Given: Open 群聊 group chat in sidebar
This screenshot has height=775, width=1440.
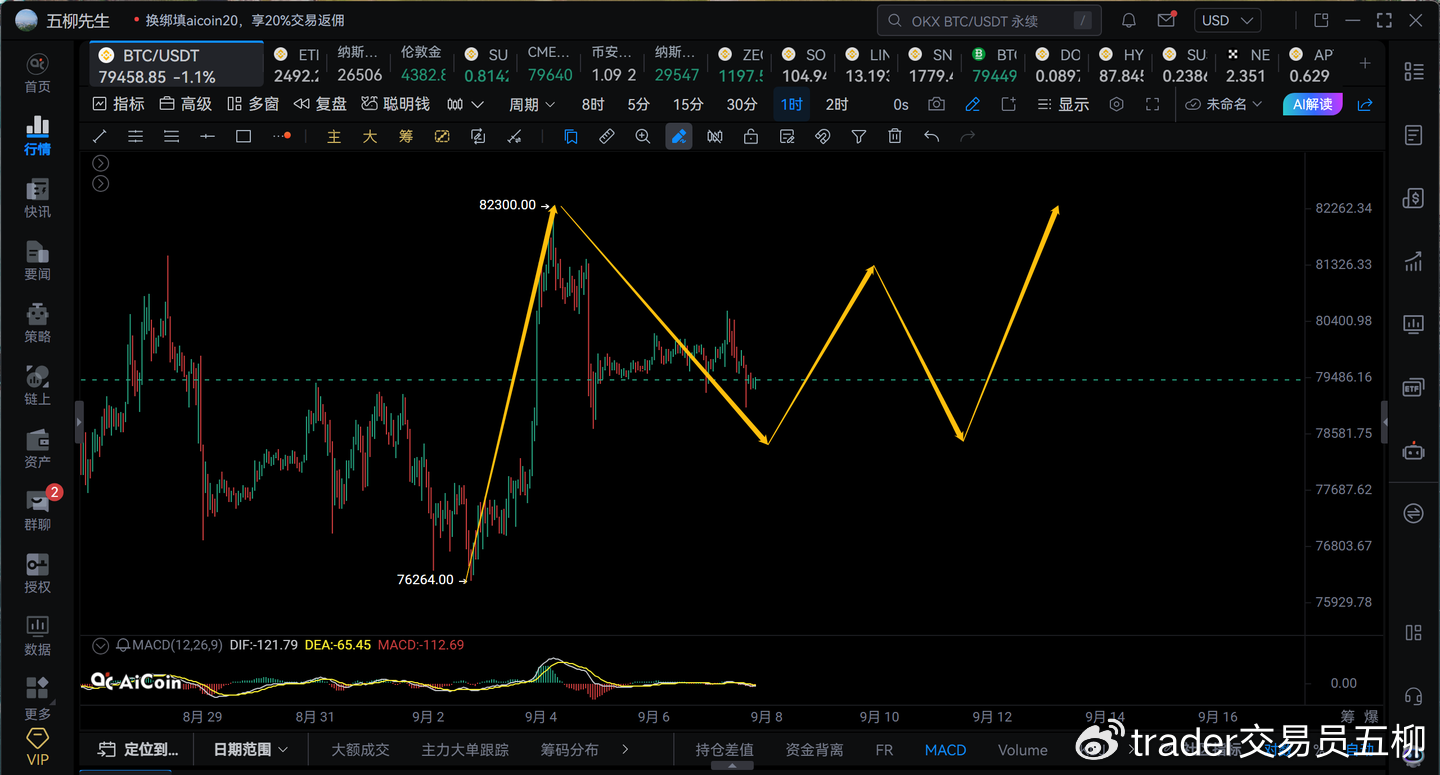Looking at the screenshot, I should [x=37, y=509].
